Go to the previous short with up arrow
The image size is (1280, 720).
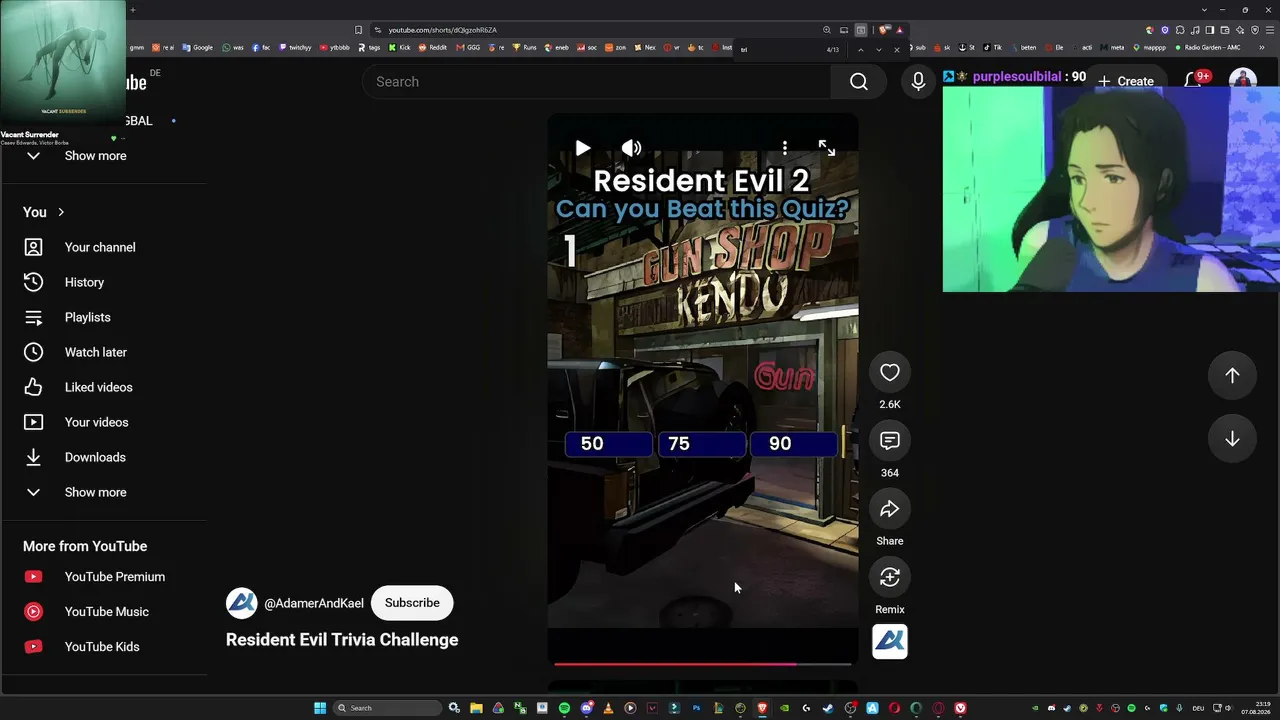[x=1232, y=375]
